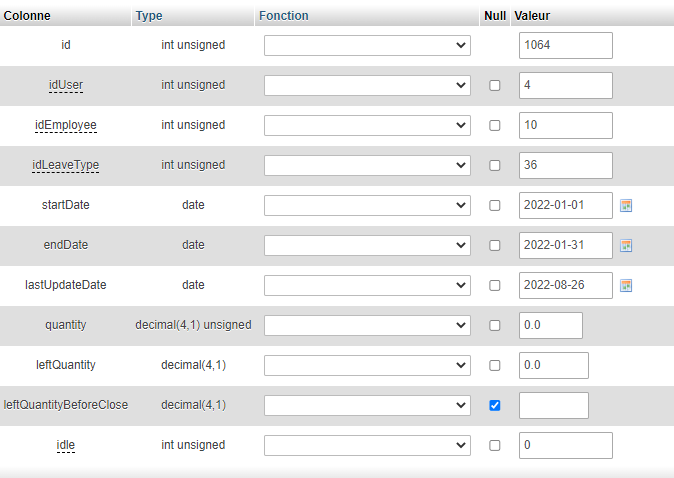The height and width of the screenshot is (478, 674).
Task: Click the Colonne column header
Action: (27, 16)
